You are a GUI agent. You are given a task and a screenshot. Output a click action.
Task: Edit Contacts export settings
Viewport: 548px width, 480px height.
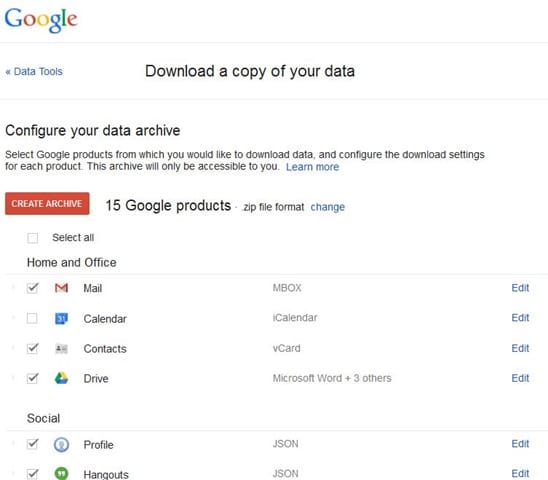click(x=520, y=349)
